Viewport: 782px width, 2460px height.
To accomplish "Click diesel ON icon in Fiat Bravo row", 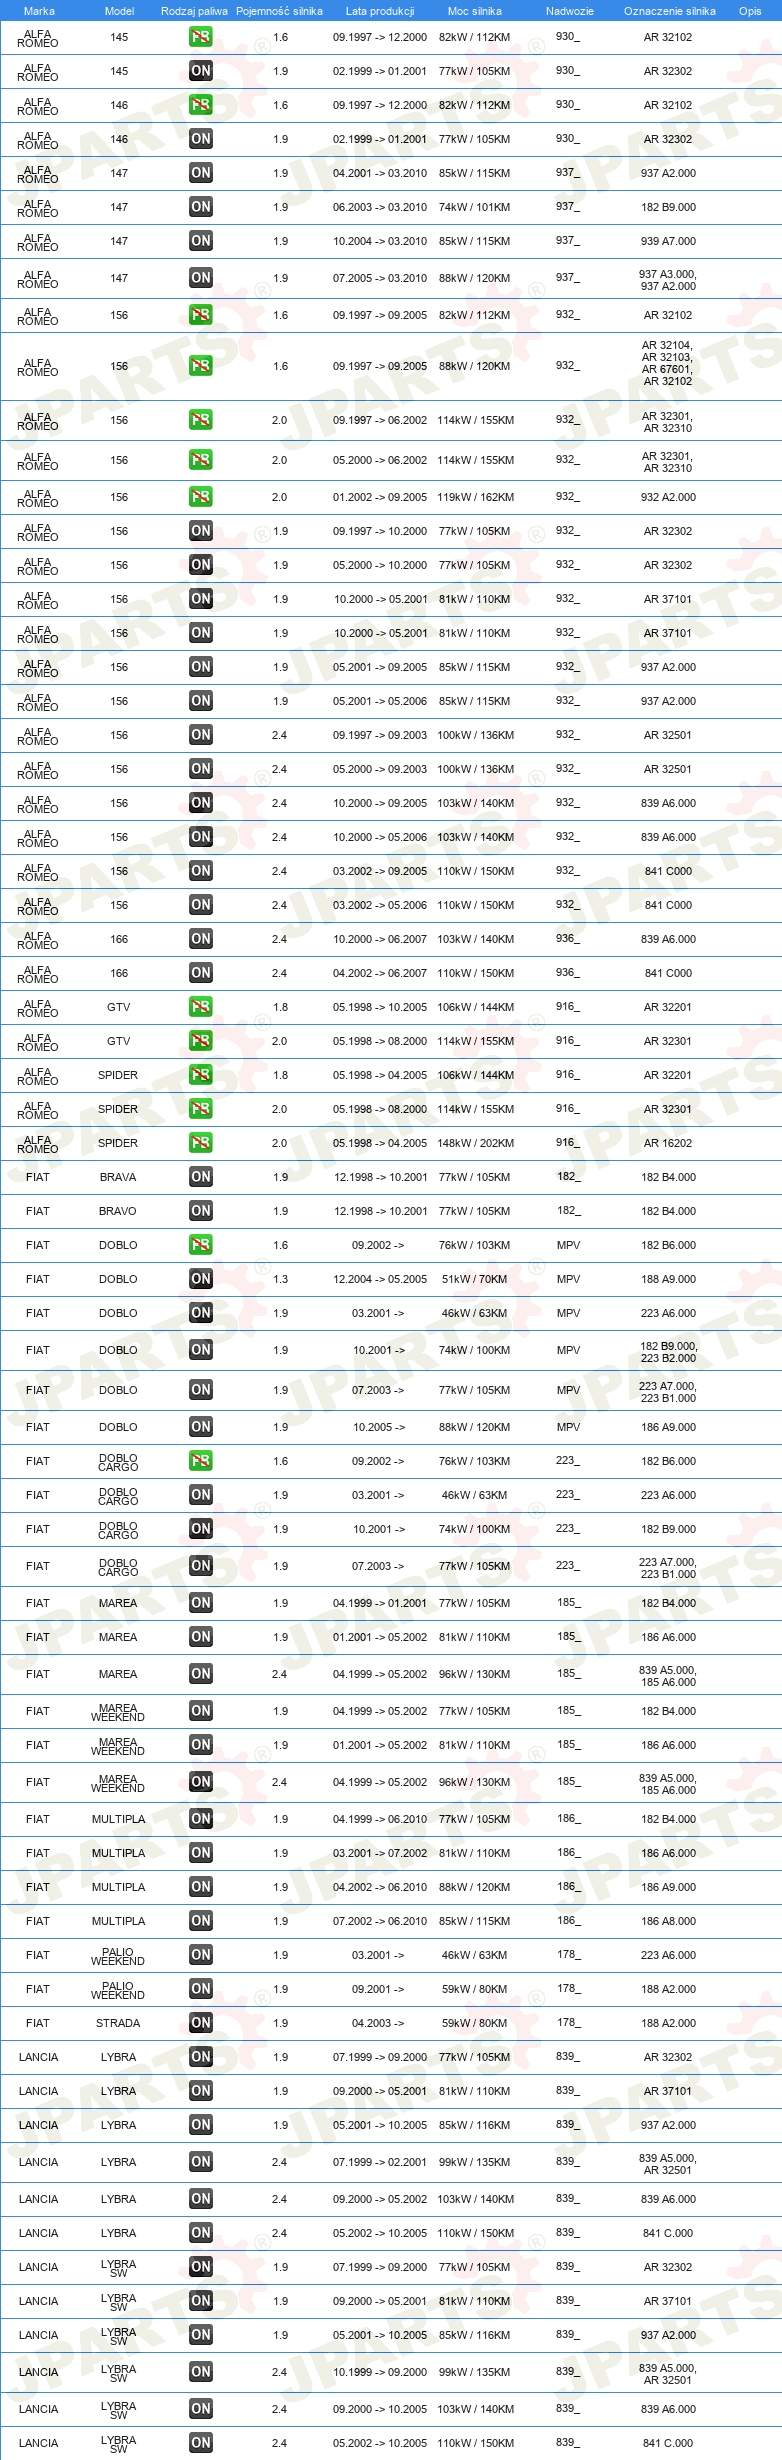I will point(201,1211).
